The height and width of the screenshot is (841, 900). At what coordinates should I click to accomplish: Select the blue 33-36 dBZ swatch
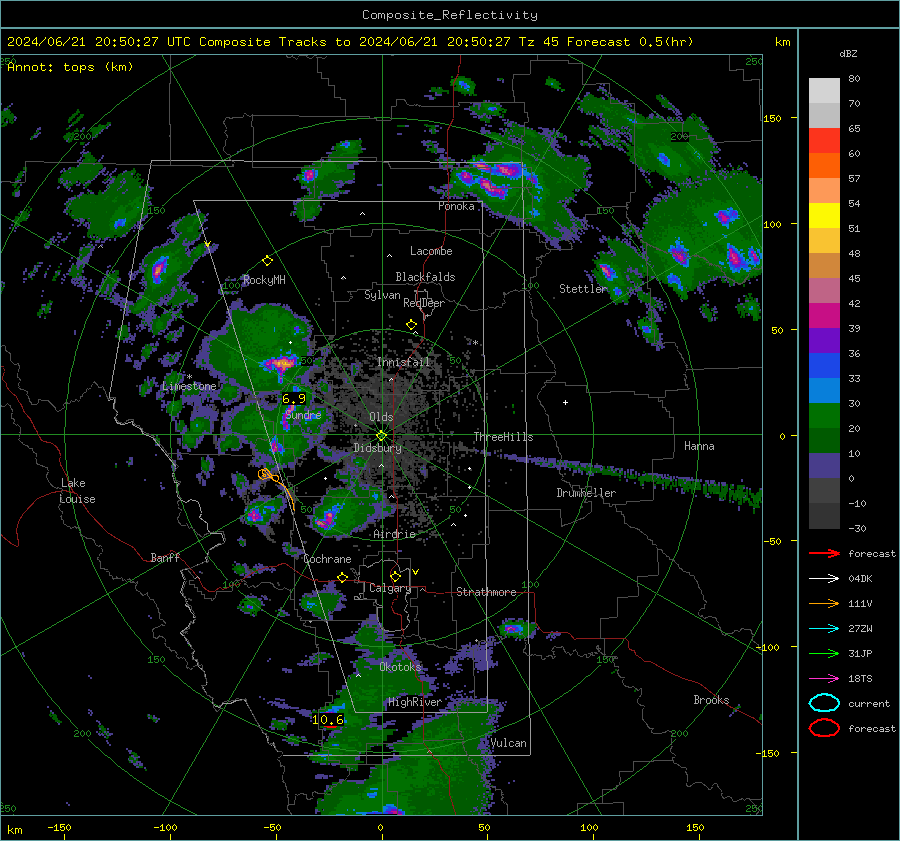(x=824, y=366)
